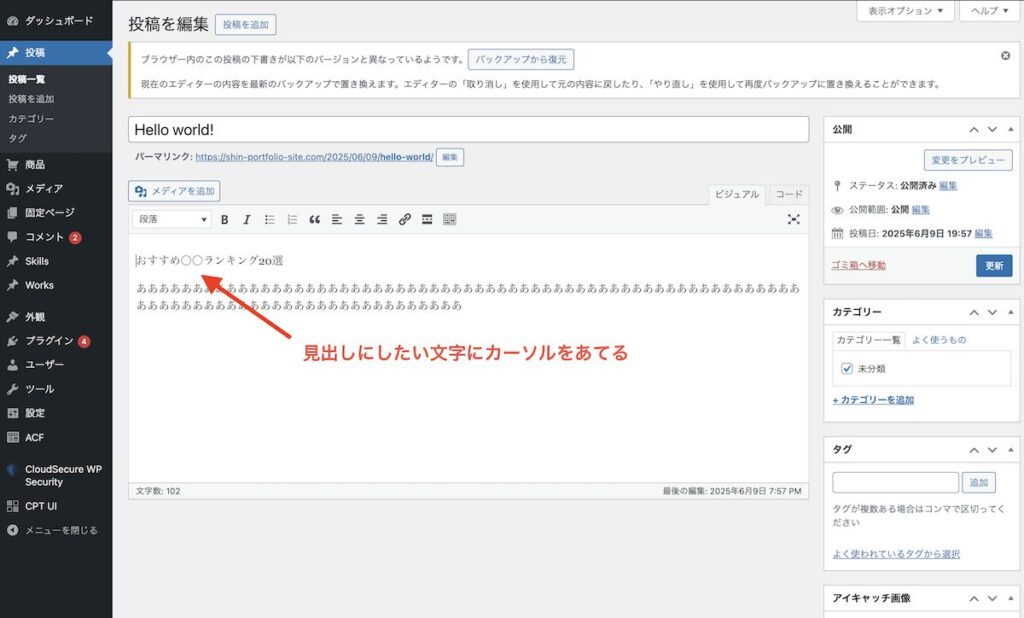The image size is (1024, 618).
Task: Insert a More tag with the toolbar icon
Action: point(427,219)
